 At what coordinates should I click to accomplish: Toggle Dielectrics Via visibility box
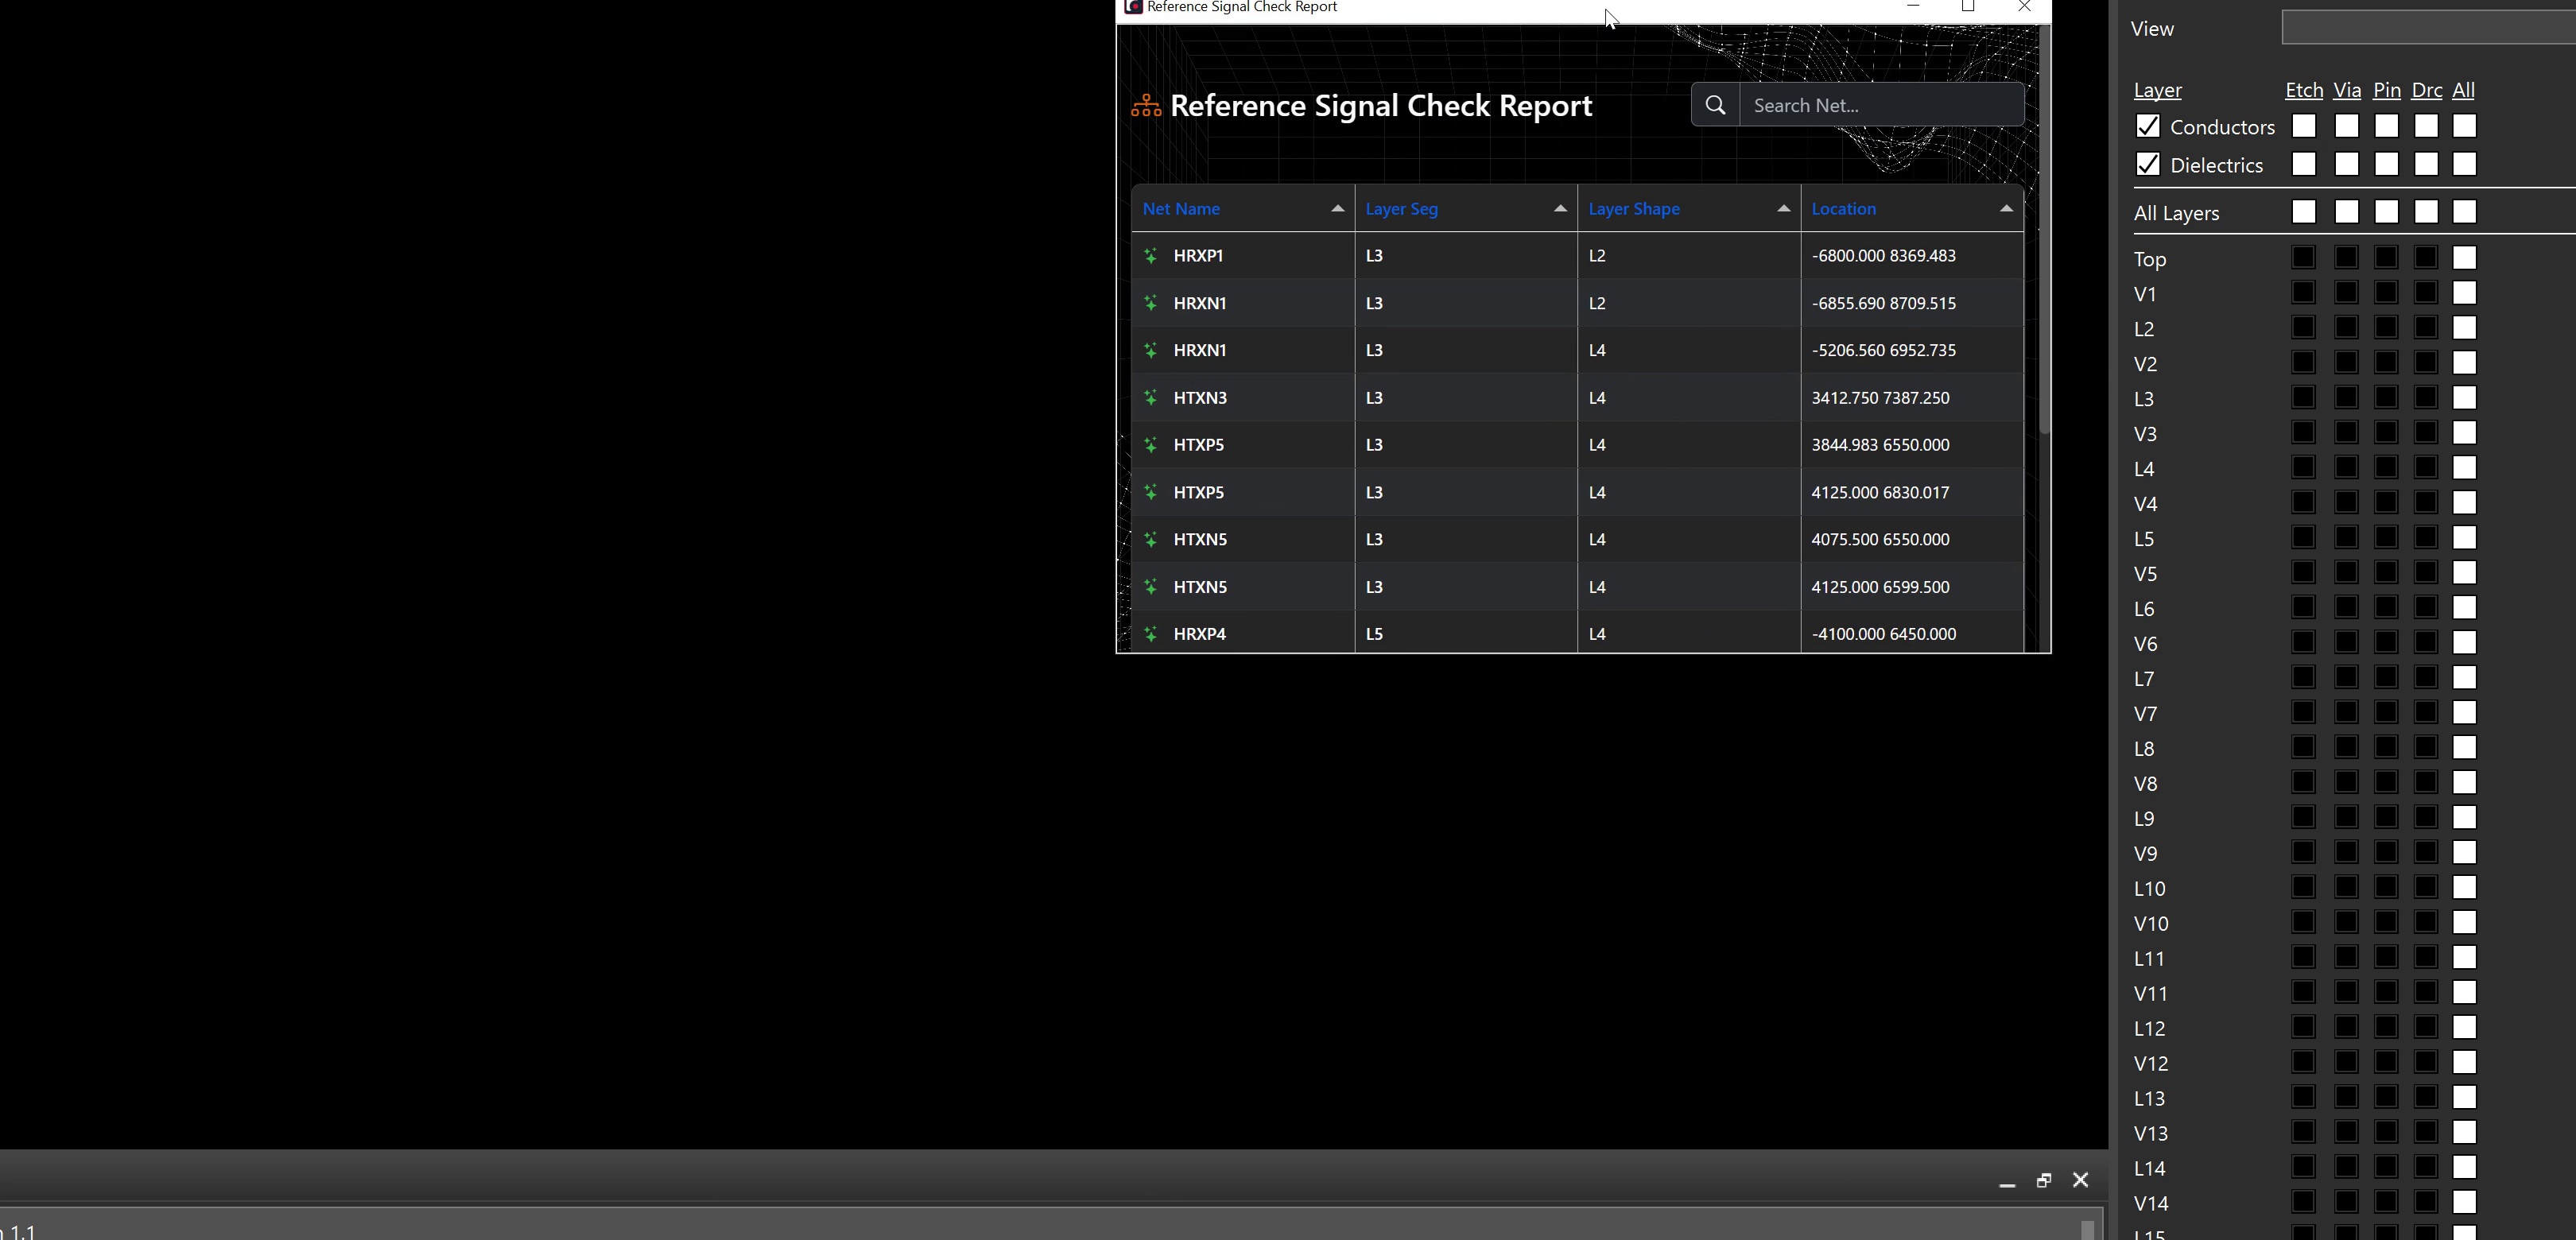(2347, 164)
